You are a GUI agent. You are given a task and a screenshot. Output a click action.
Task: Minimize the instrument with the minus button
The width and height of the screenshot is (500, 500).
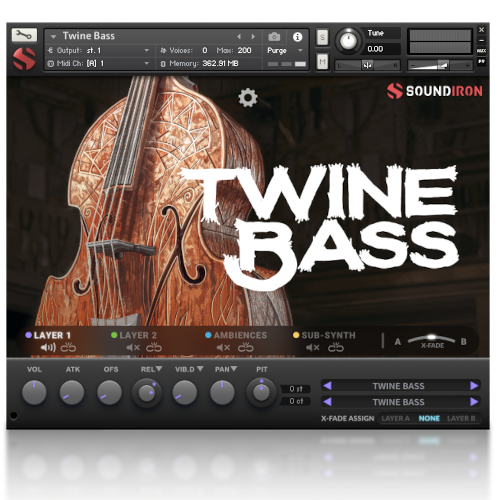[481, 40]
